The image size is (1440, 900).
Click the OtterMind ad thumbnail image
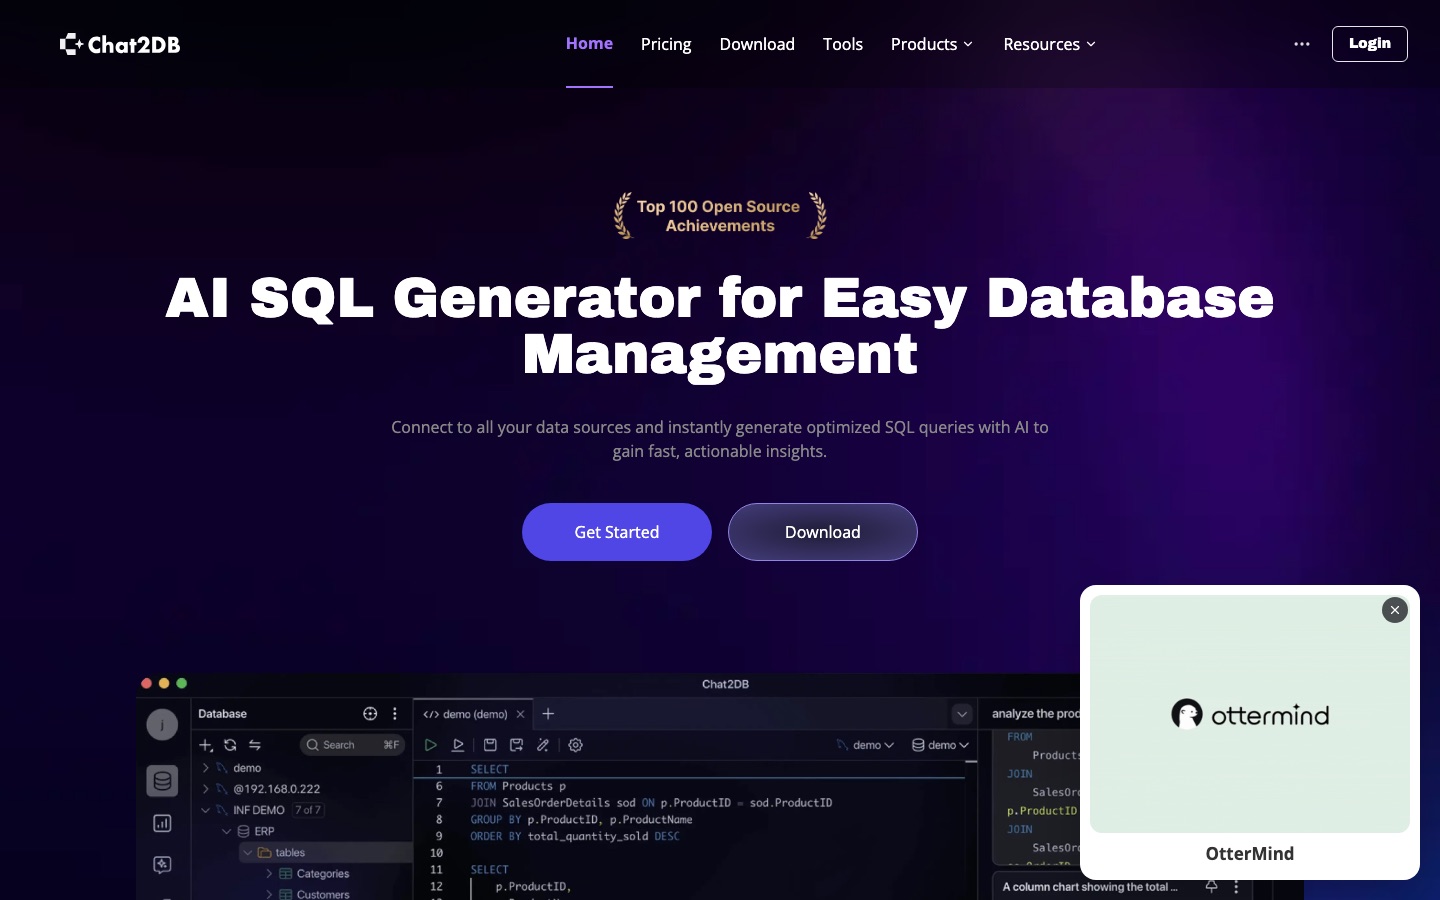[x=1250, y=714]
